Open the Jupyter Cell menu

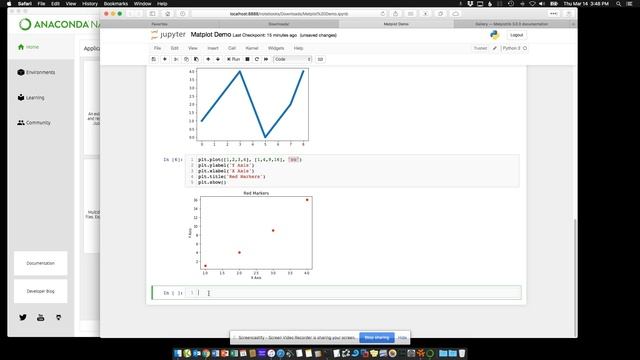[x=232, y=48]
